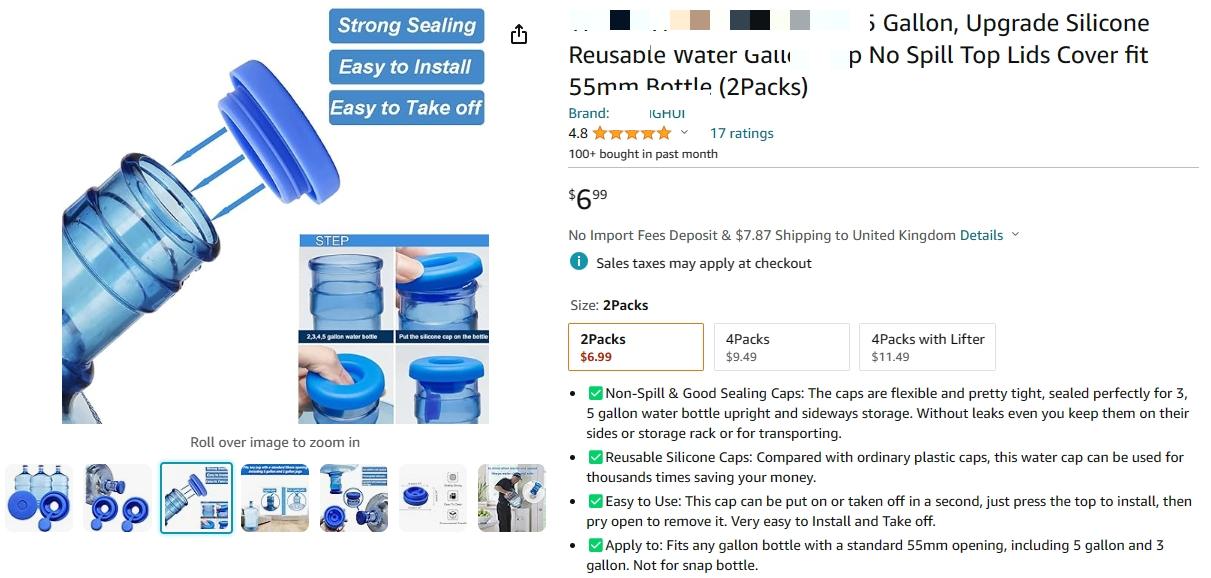Open sixth thumbnail with cap feature diagram
The image size is (1211, 578).
[x=433, y=498]
